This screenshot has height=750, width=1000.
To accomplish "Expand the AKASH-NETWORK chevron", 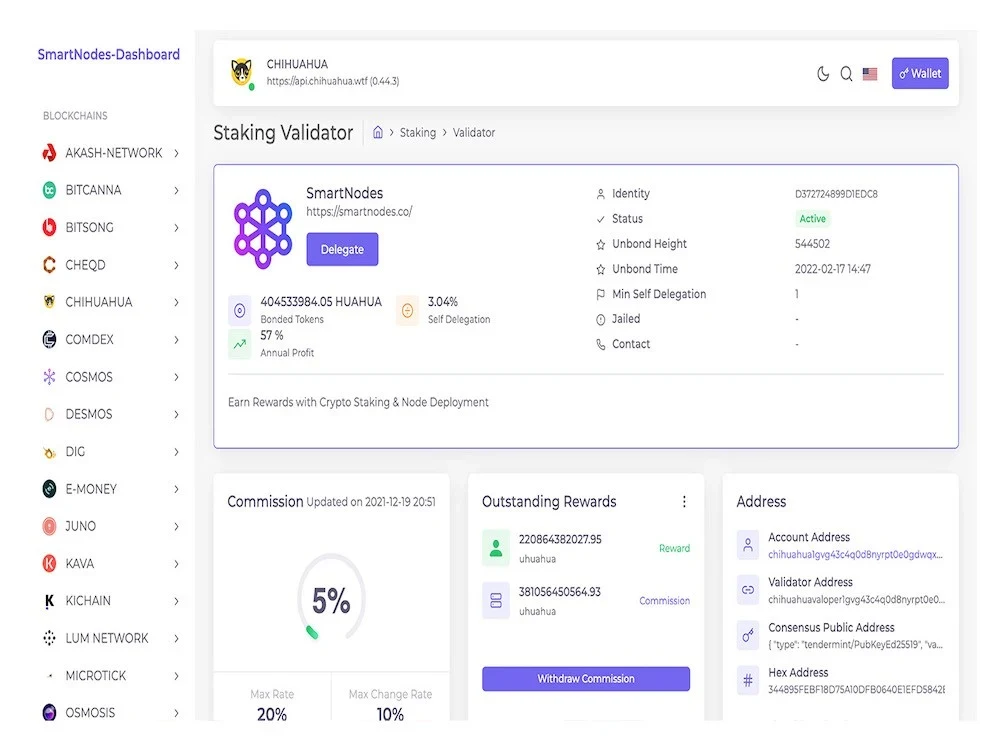I will (x=177, y=153).
